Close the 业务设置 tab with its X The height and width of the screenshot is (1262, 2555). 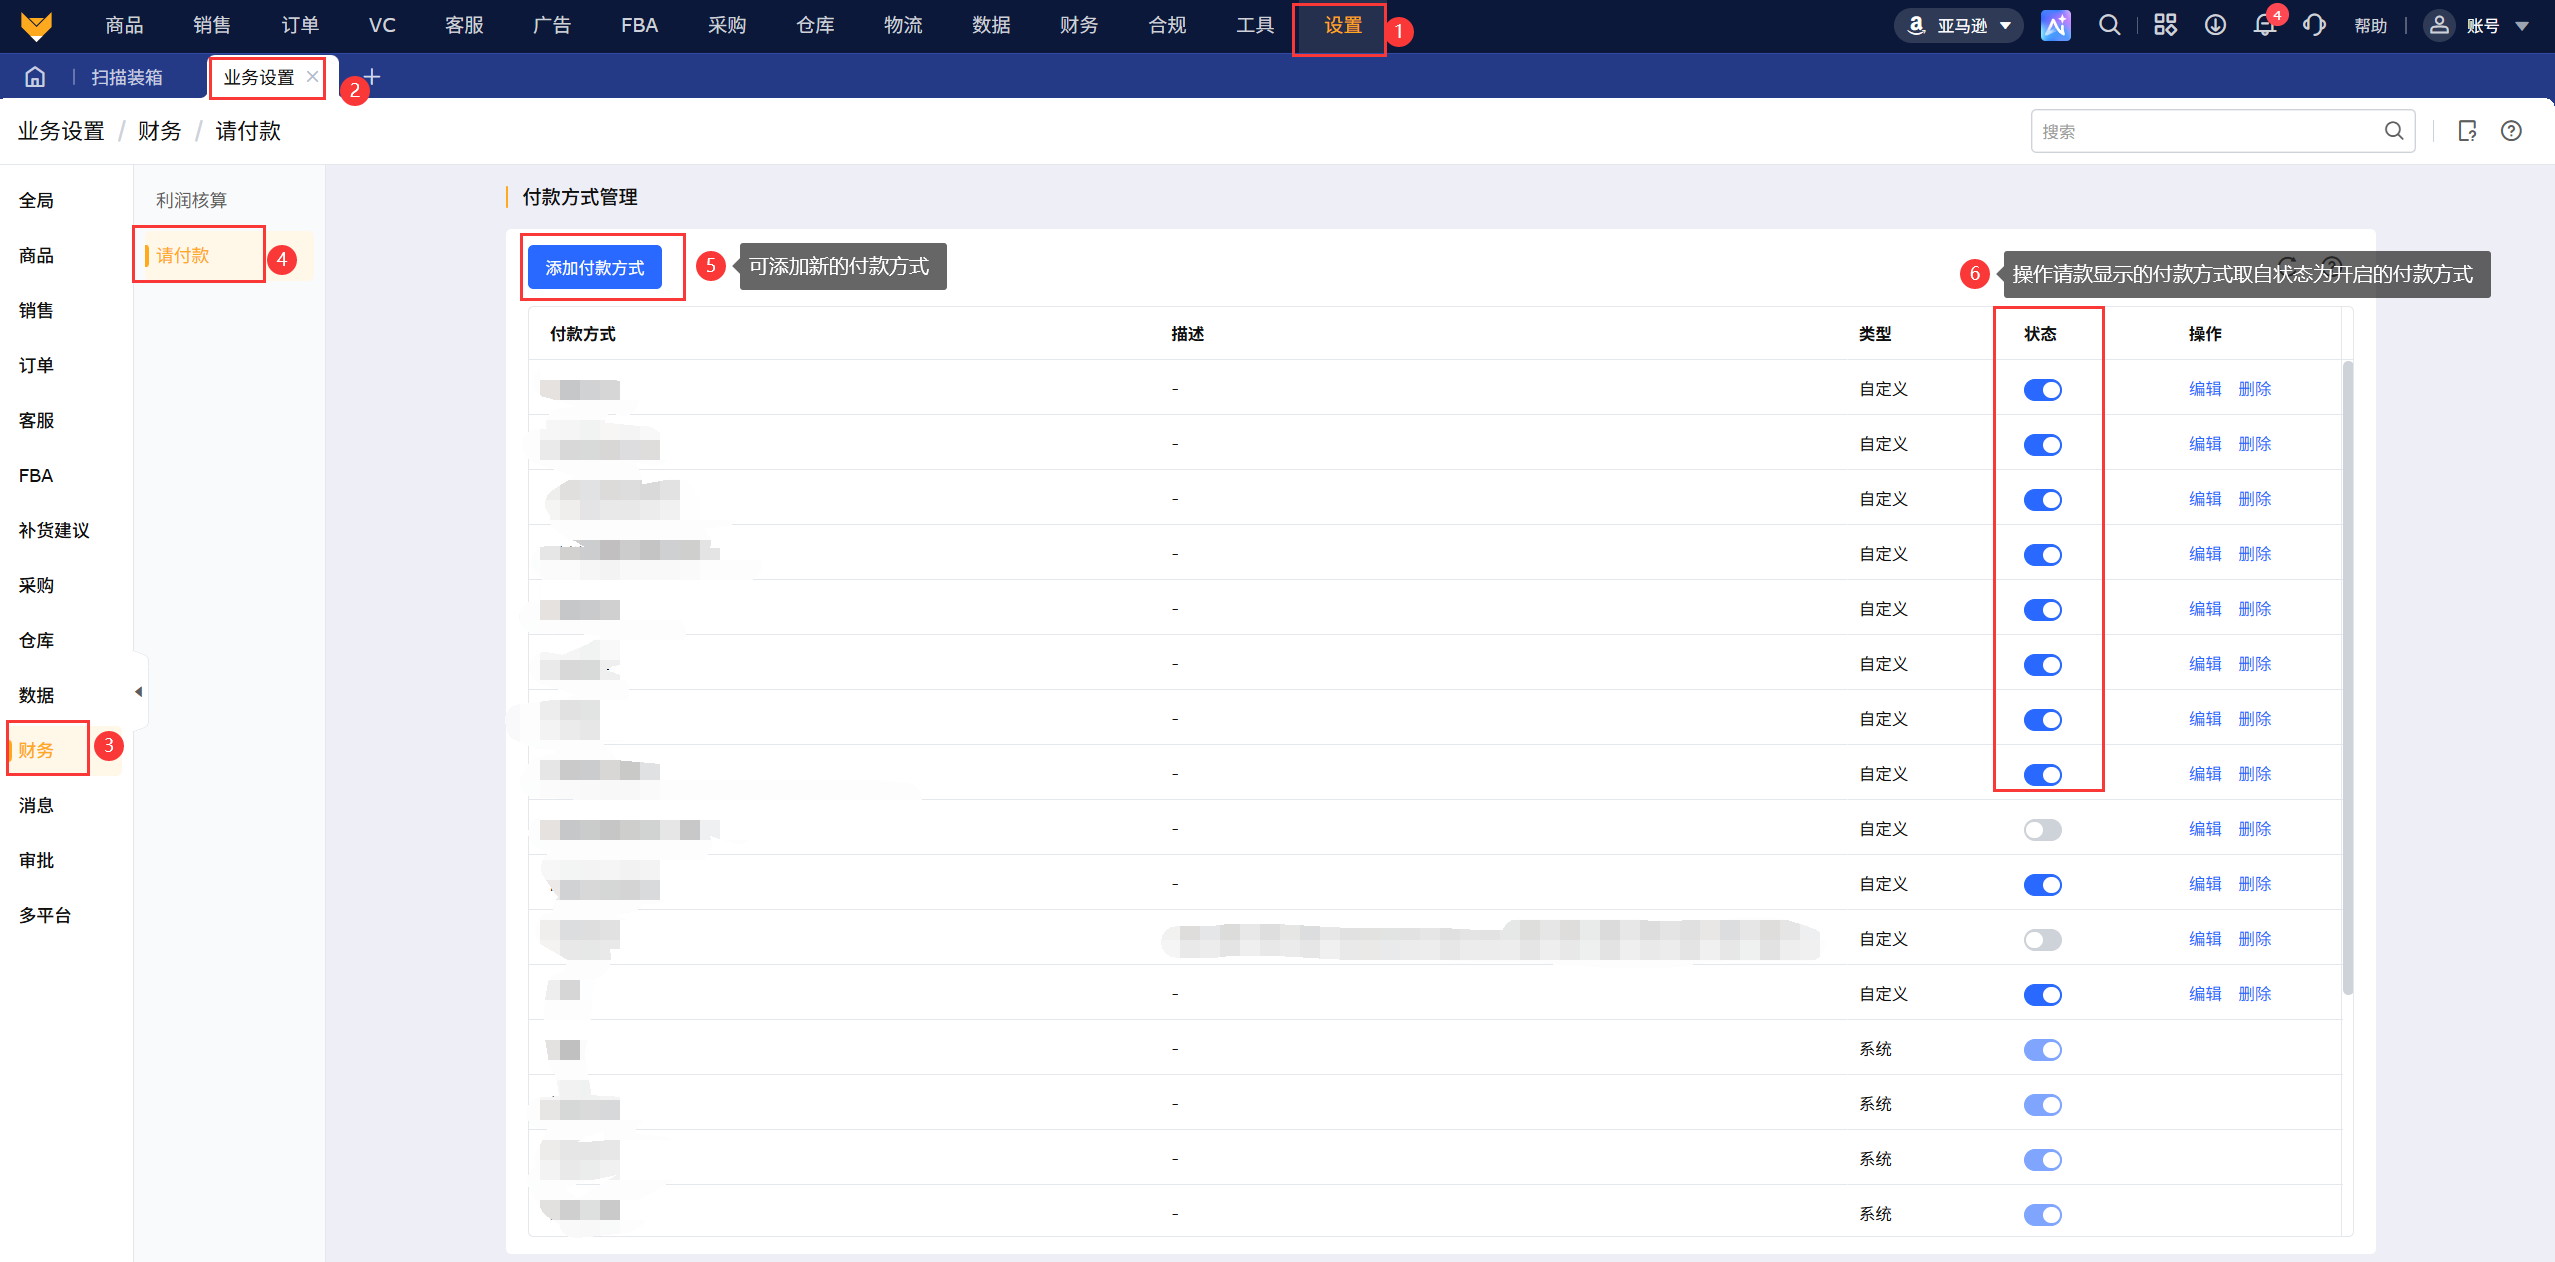[312, 76]
